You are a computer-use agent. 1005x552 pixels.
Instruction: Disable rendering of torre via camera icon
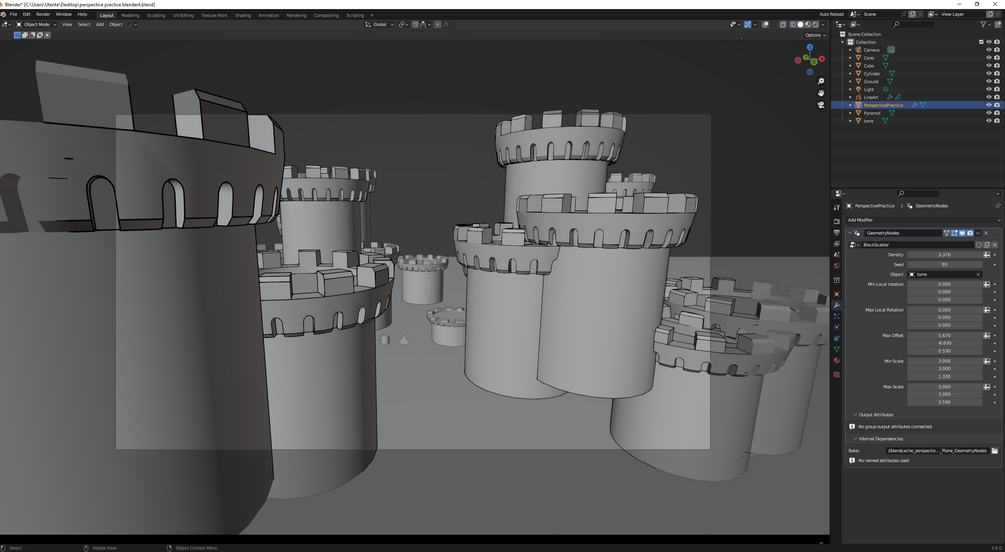pos(997,121)
